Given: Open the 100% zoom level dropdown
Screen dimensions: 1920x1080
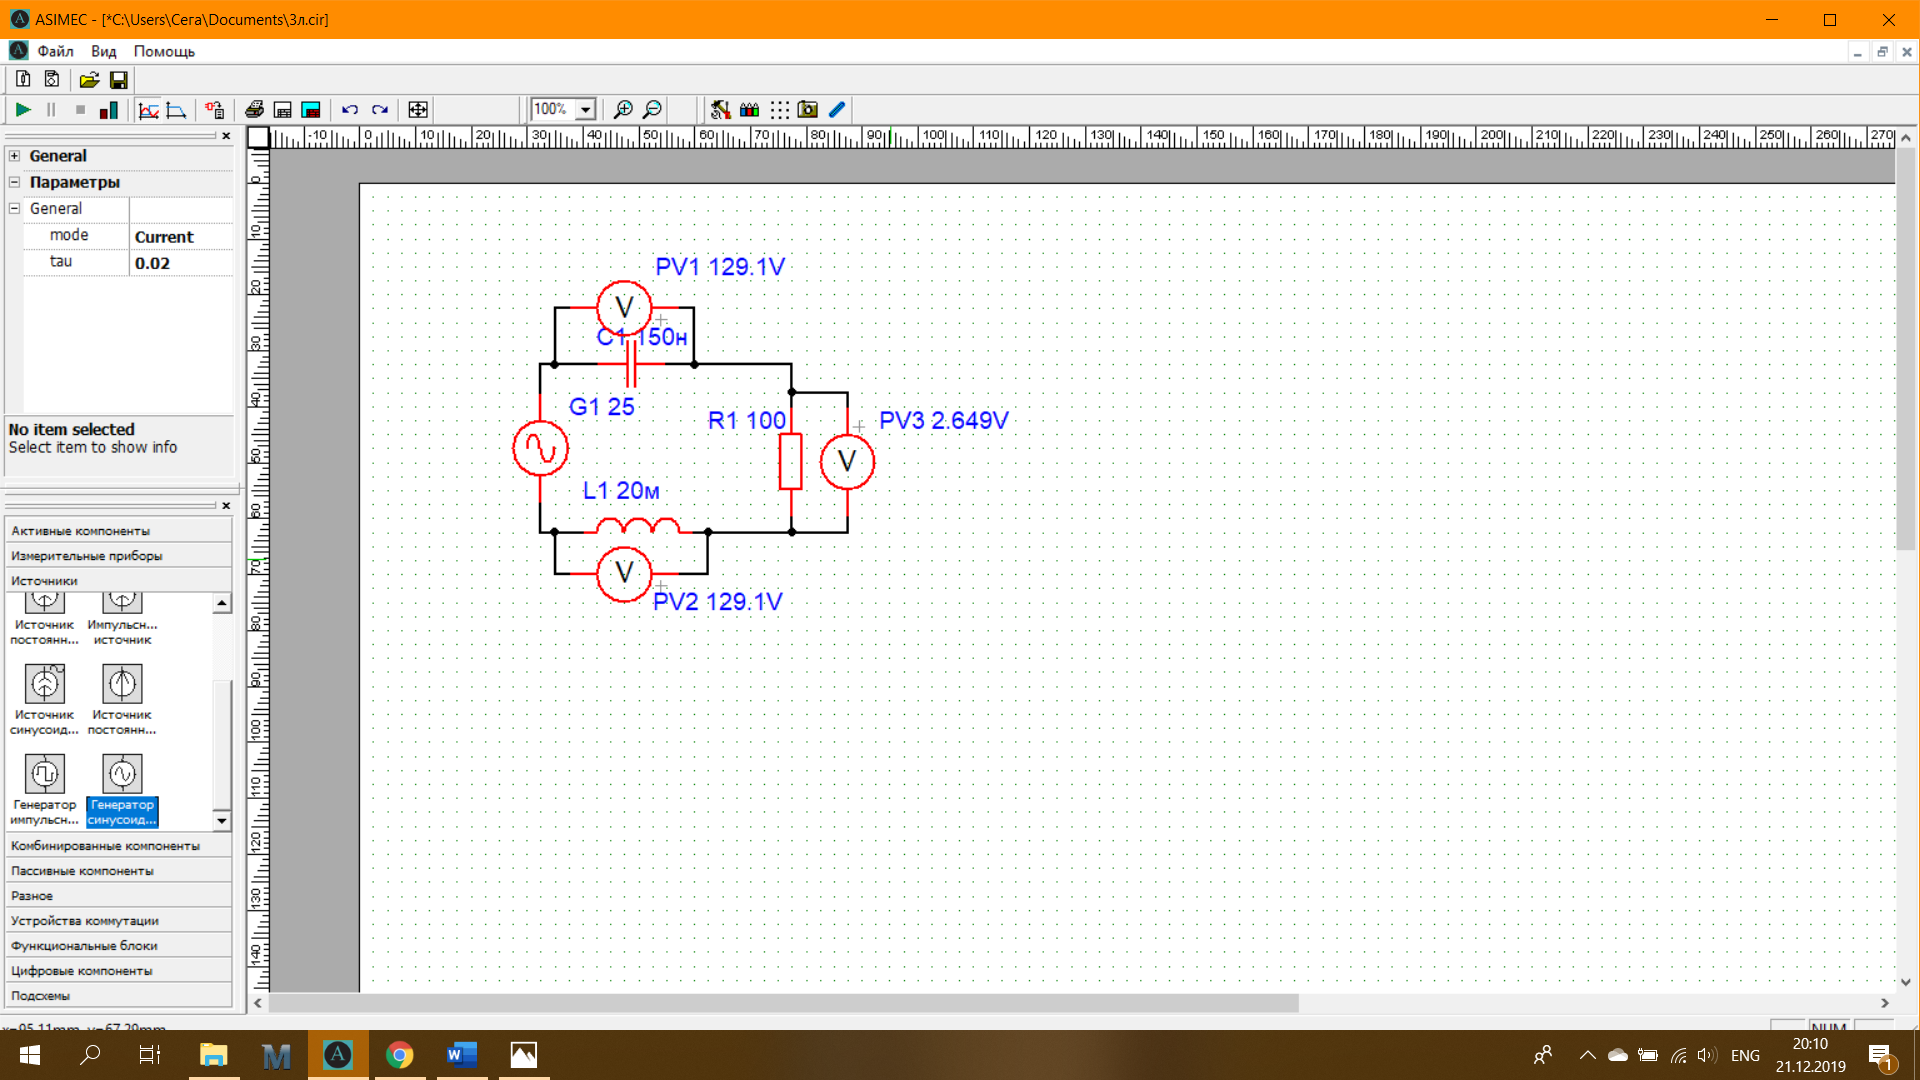Looking at the screenshot, I should [586, 110].
